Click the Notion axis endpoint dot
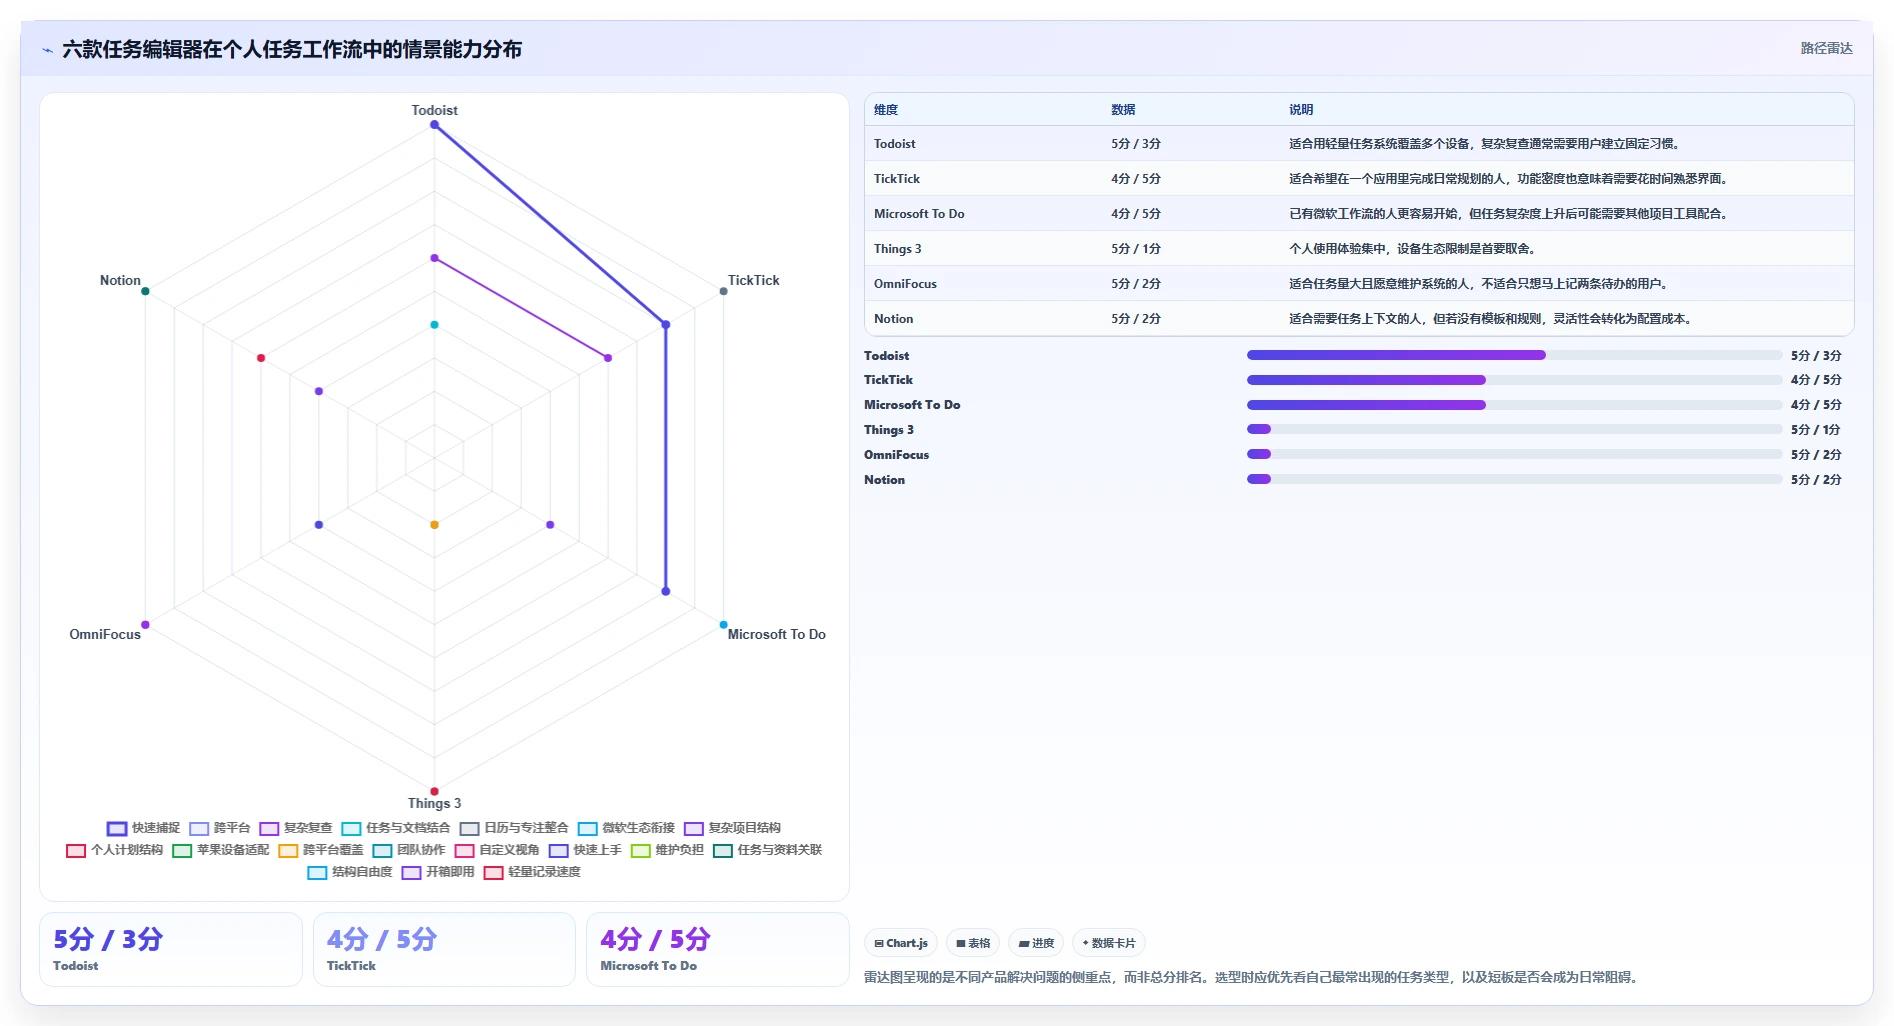This screenshot has height=1026, width=1894. point(145,291)
